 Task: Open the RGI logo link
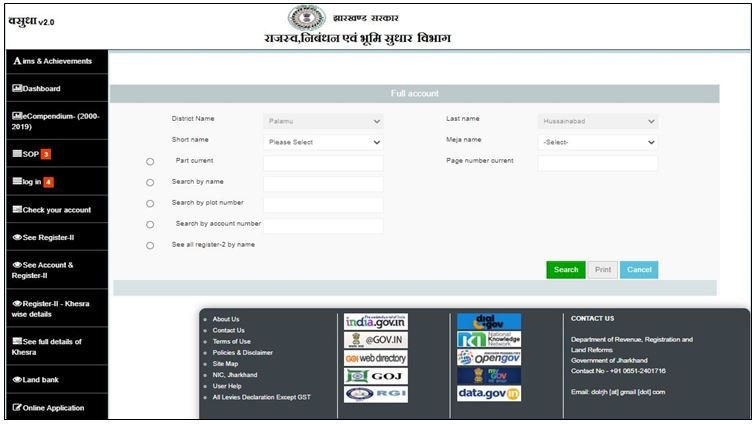(375, 393)
